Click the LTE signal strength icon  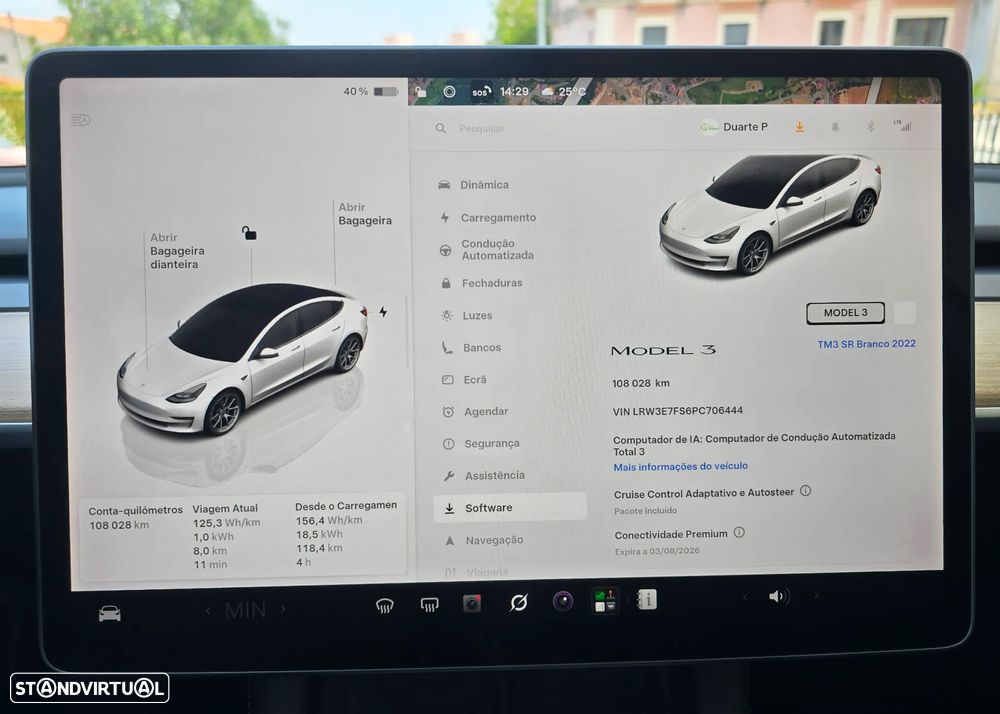click(902, 126)
